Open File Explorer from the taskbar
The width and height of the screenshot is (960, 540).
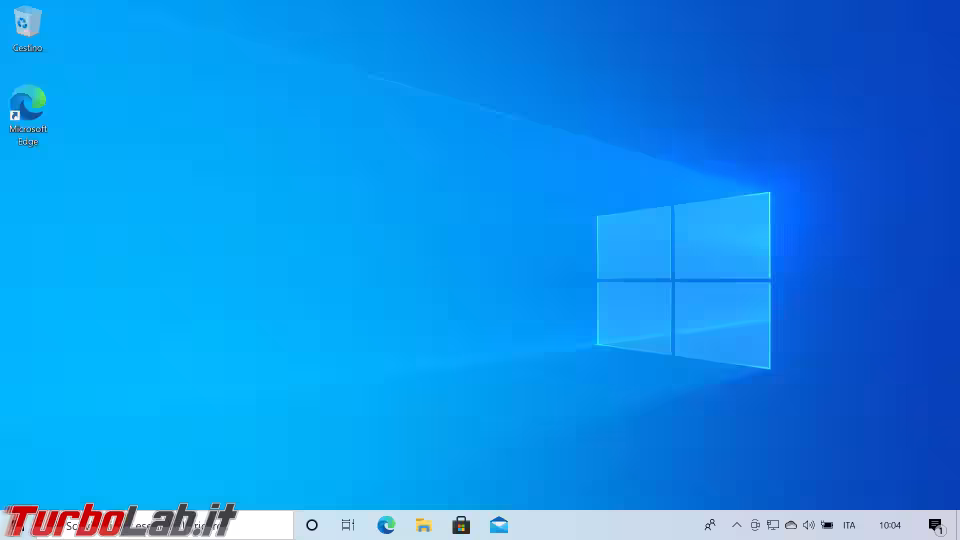pos(423,525)
